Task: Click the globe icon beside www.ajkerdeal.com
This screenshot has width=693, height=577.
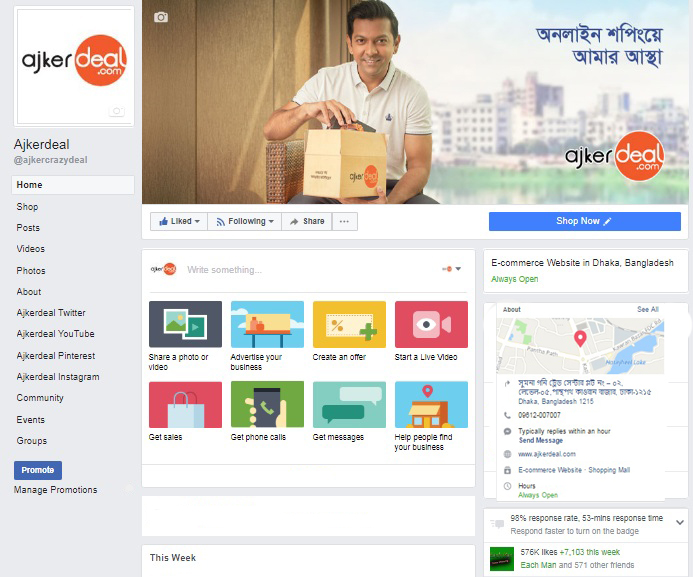Action: click(x=507, y=454)
